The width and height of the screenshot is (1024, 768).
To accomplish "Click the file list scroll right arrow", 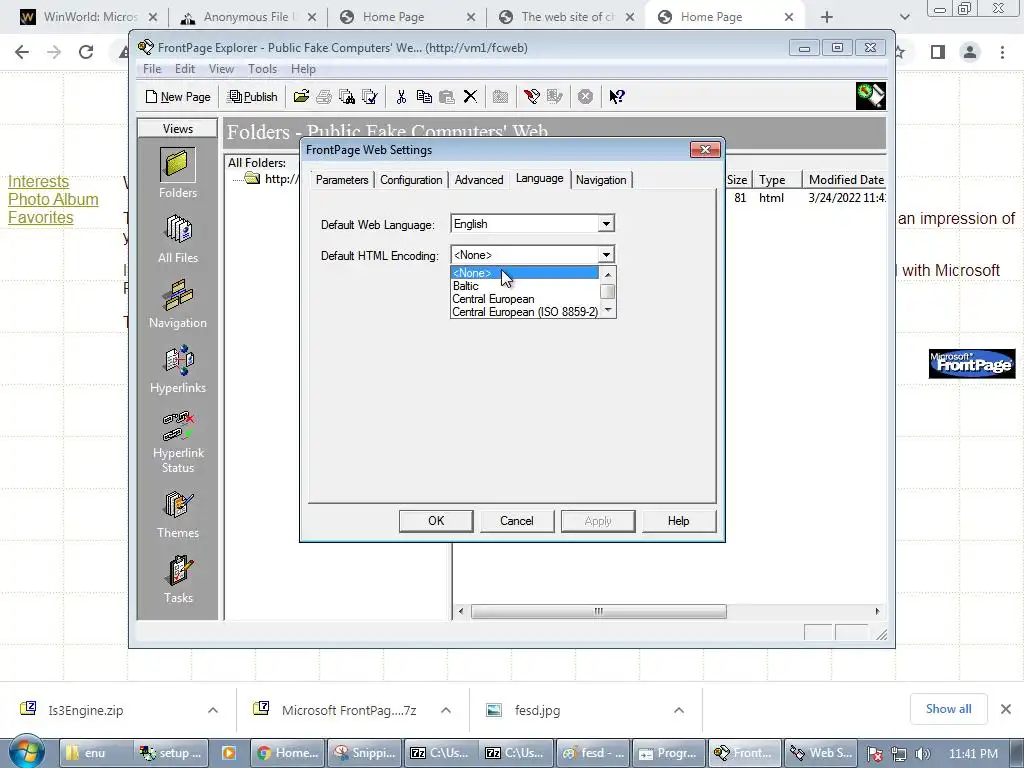I will click(x=877, y=611).
